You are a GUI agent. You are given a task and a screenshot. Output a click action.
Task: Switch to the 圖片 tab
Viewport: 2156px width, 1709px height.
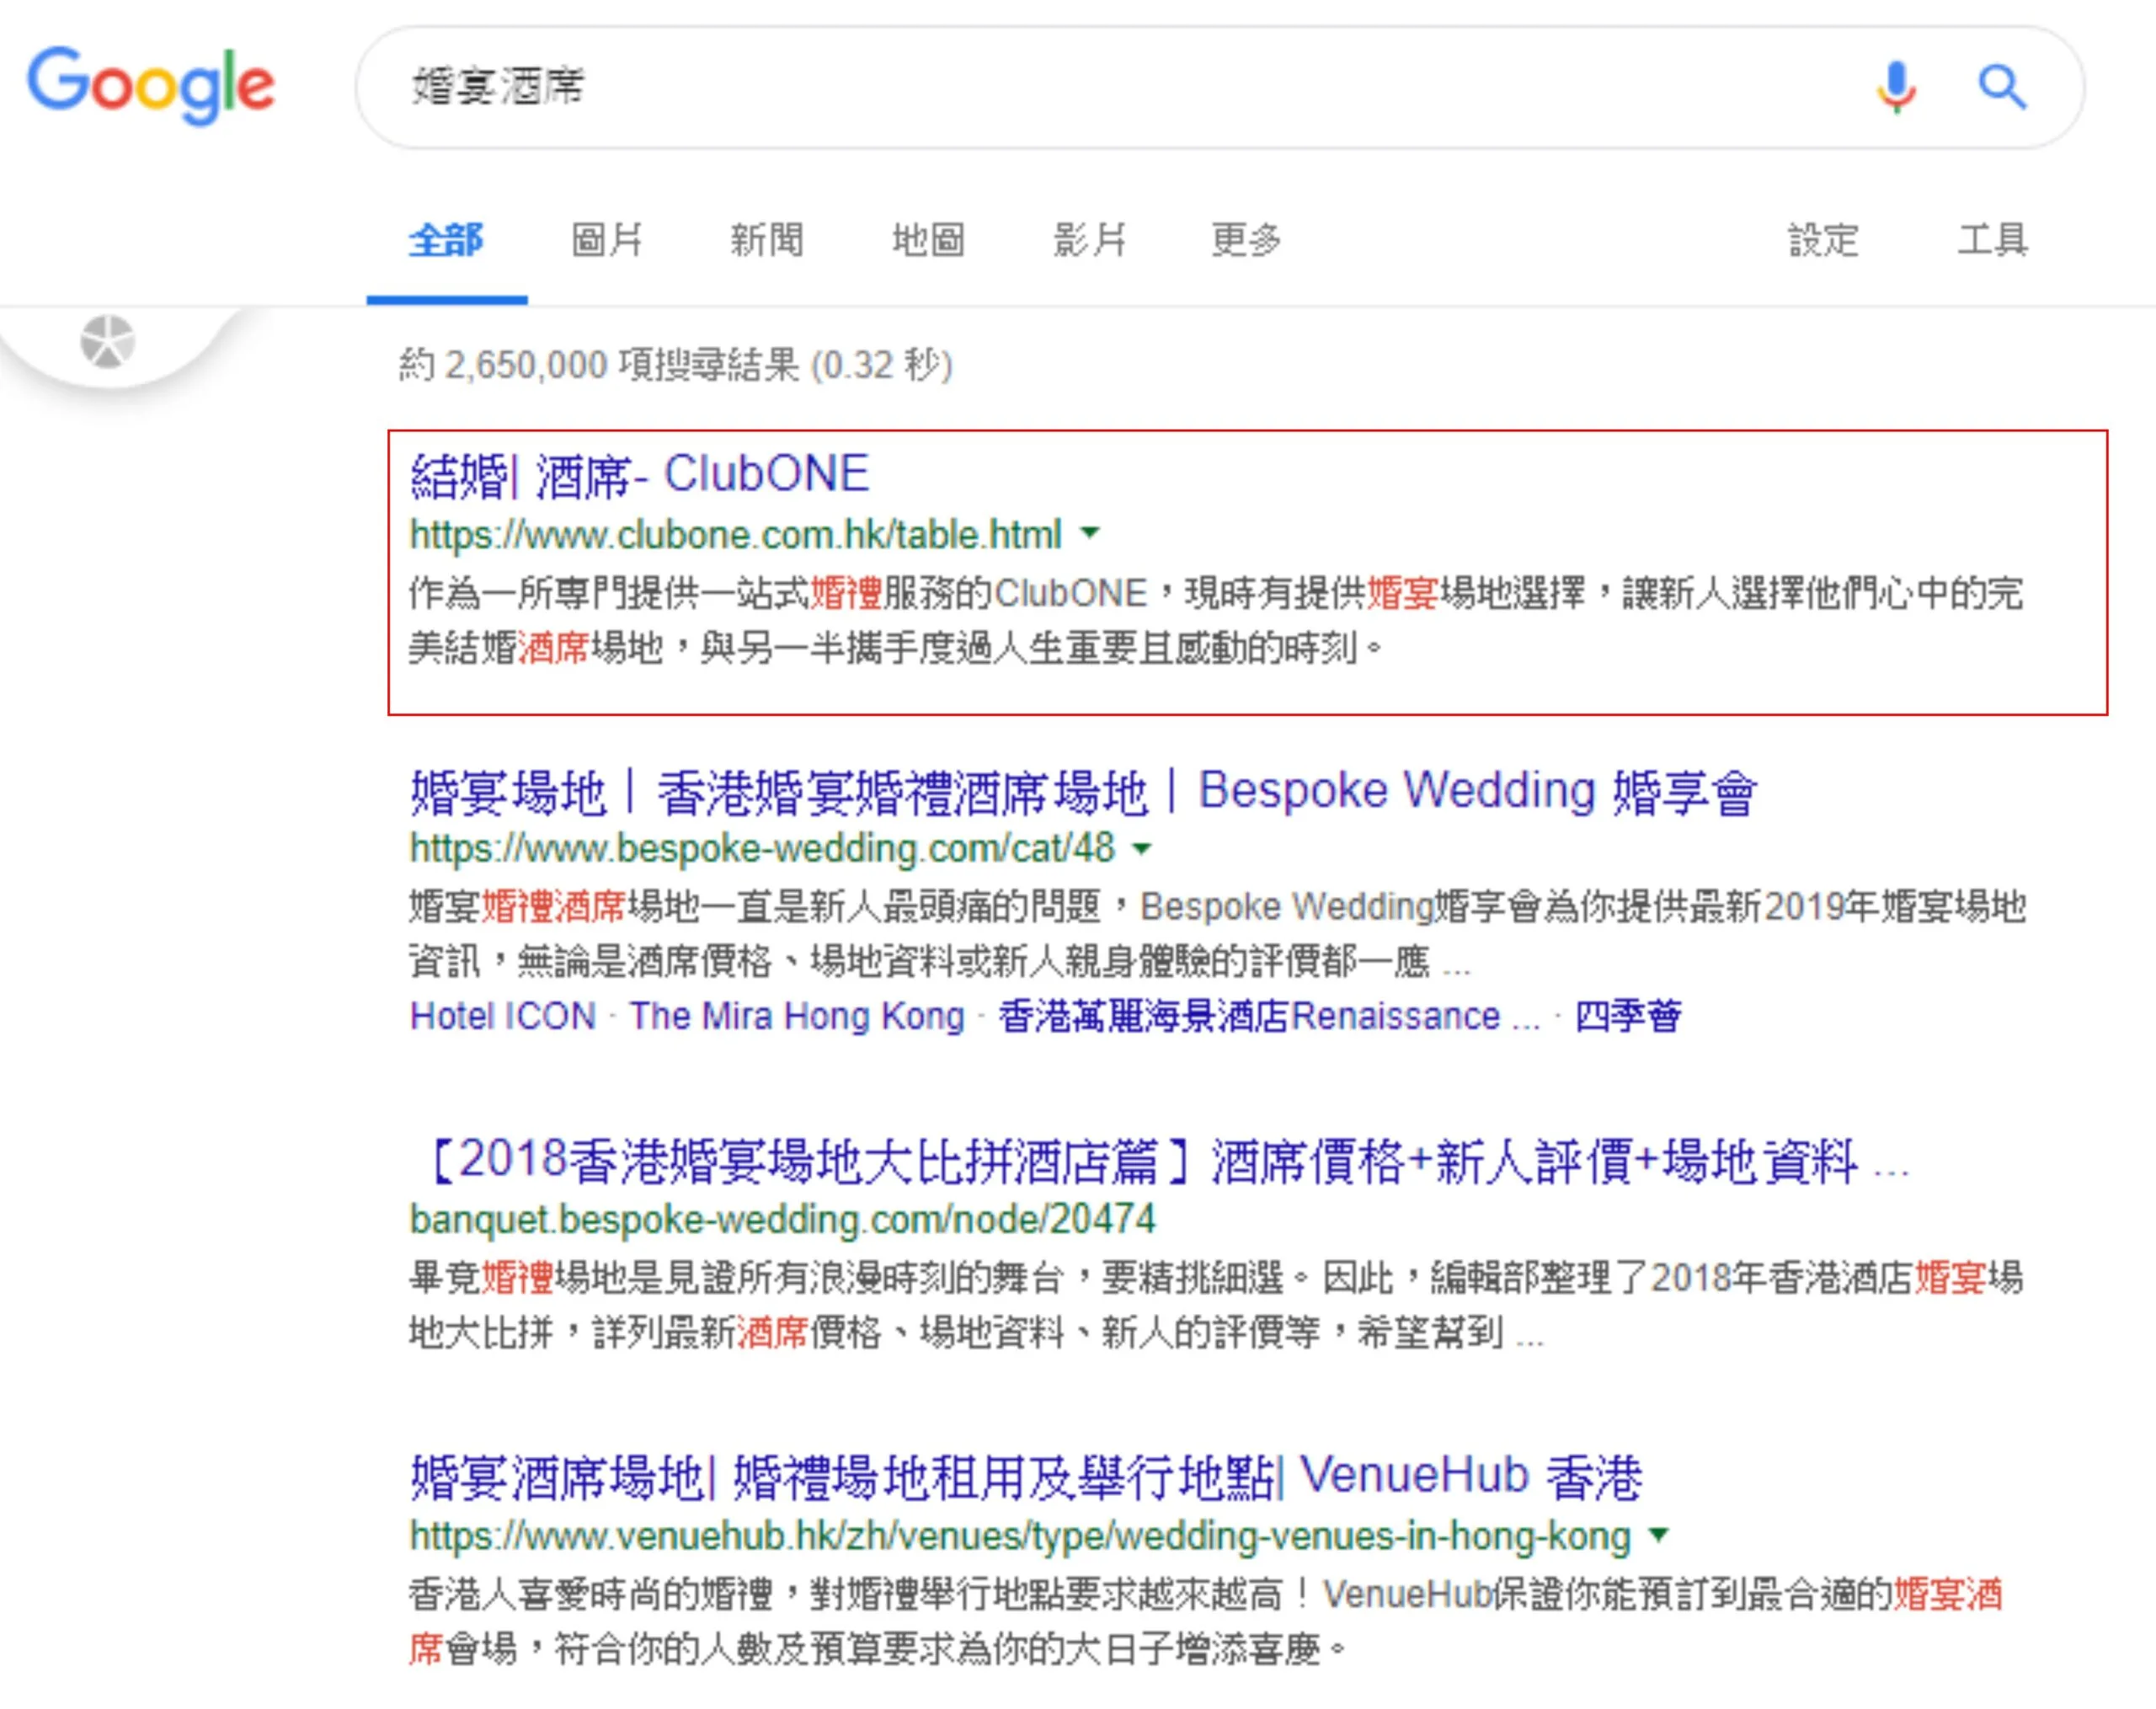[x=607, y=240]
